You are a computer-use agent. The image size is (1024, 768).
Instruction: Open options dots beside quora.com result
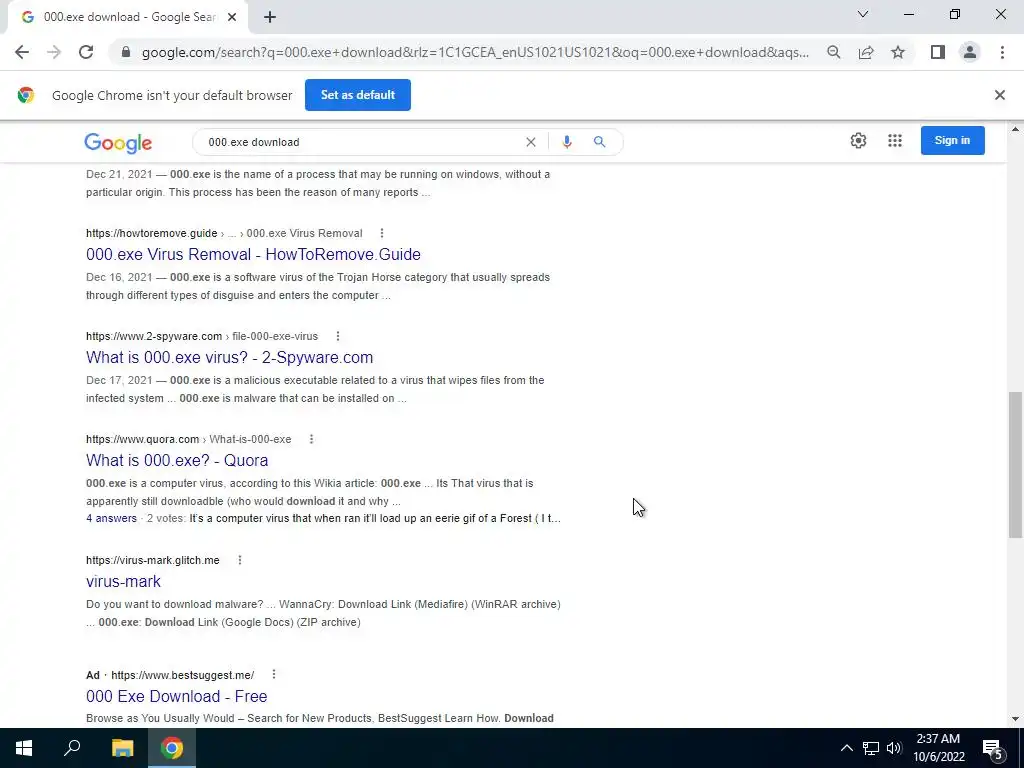[x=312, y=439]
